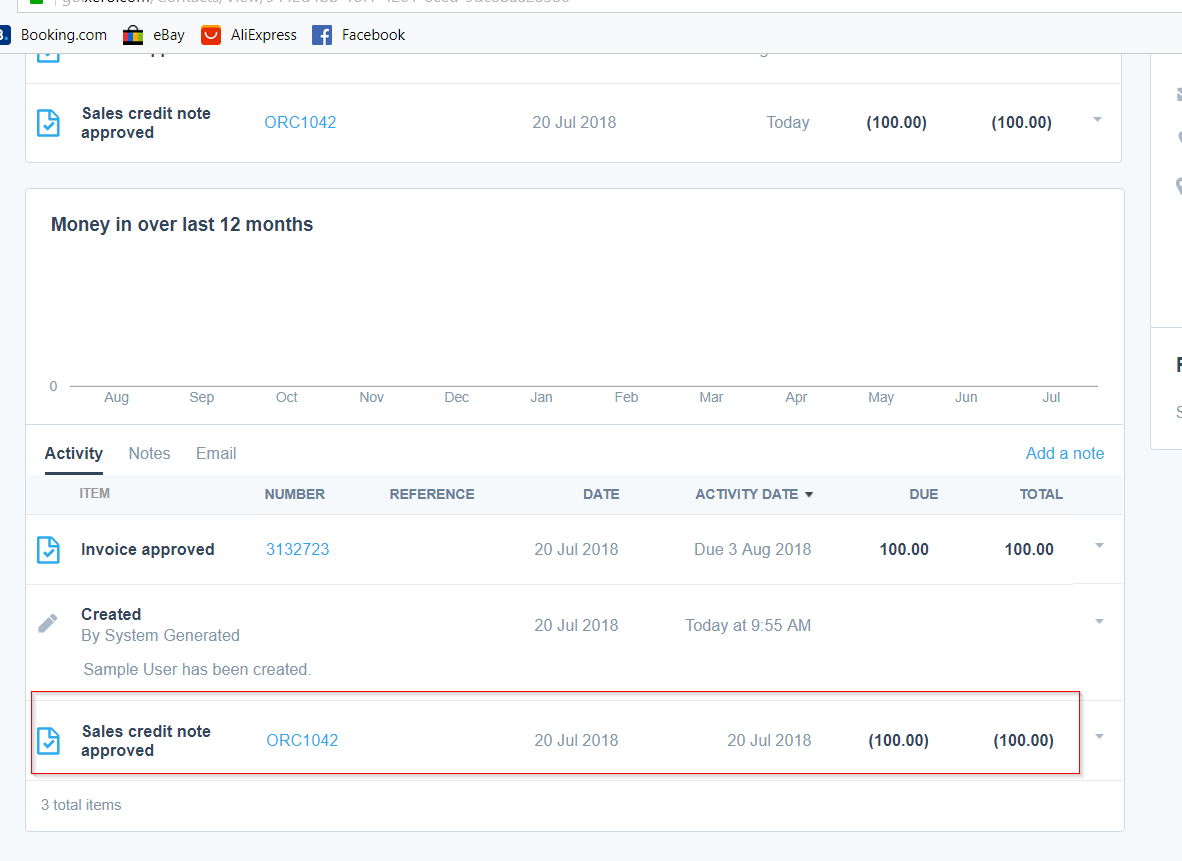Click document icon beside Invoice approved
This screenshot has width=1182, height=861.
click(48, 549)
